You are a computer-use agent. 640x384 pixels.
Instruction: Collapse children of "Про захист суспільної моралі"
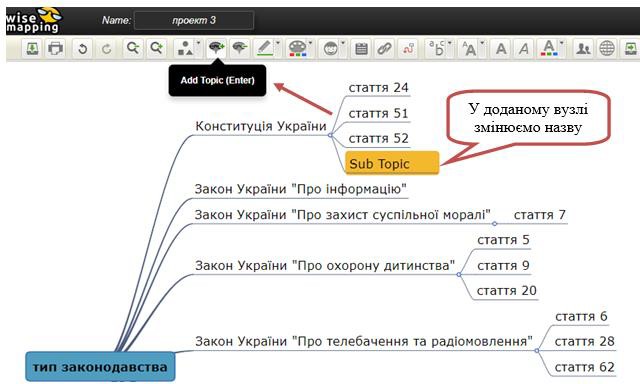click(x=494, y=224)
